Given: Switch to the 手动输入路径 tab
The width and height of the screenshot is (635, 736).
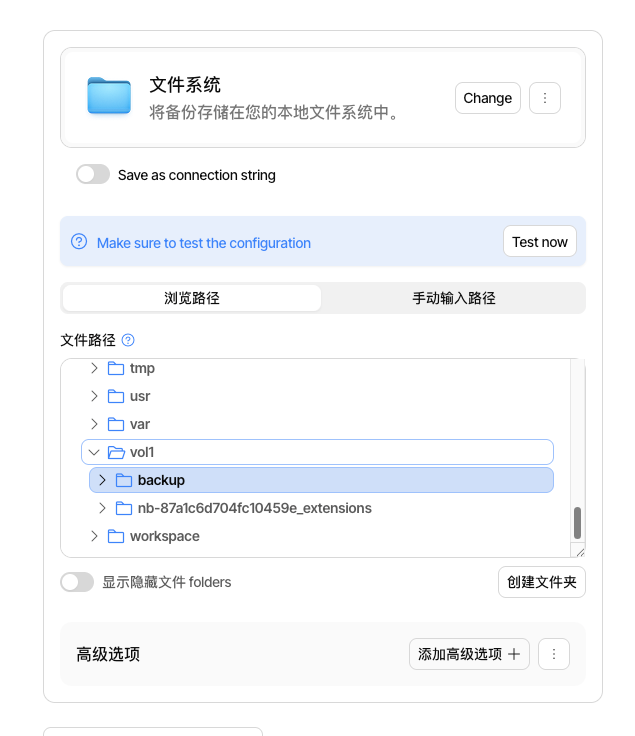Looking at the screenshot, I should (x=454, y=298).
